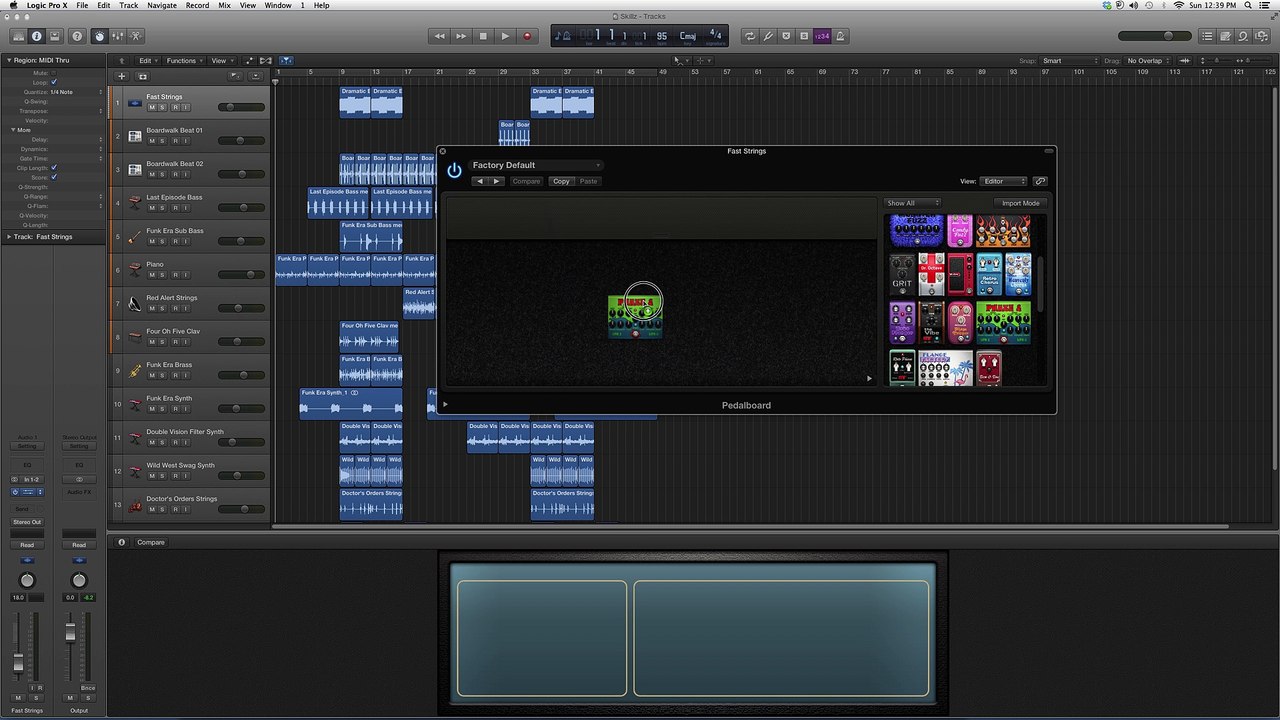Toggle the Smart Controls knob button
Screen dimensions: 1280x720
(x=99, y=36)
